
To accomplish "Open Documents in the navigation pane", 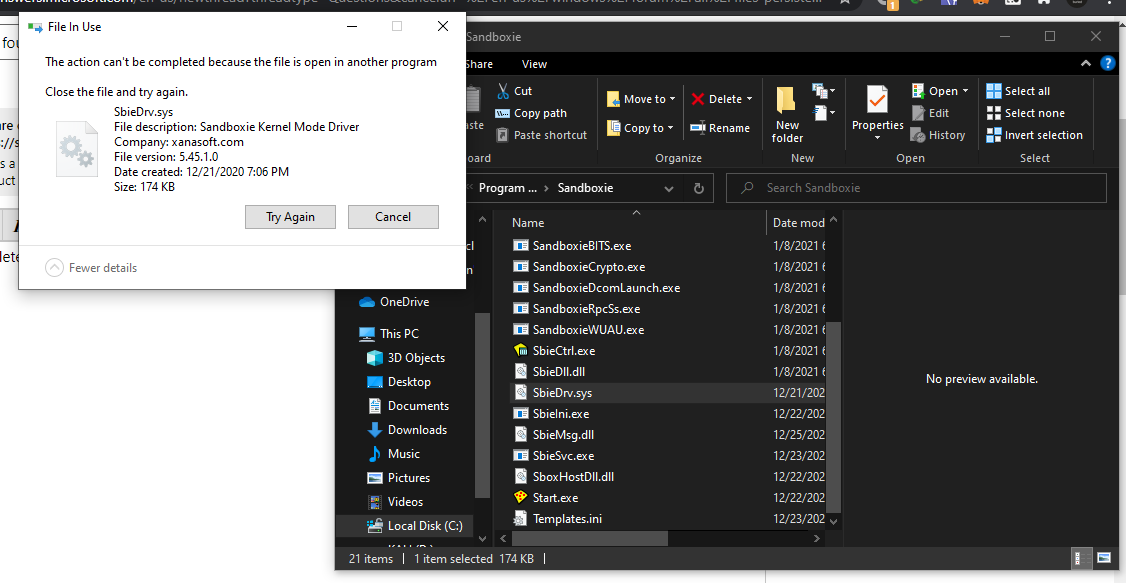I will pyautogui.click(x=409, y=406).
